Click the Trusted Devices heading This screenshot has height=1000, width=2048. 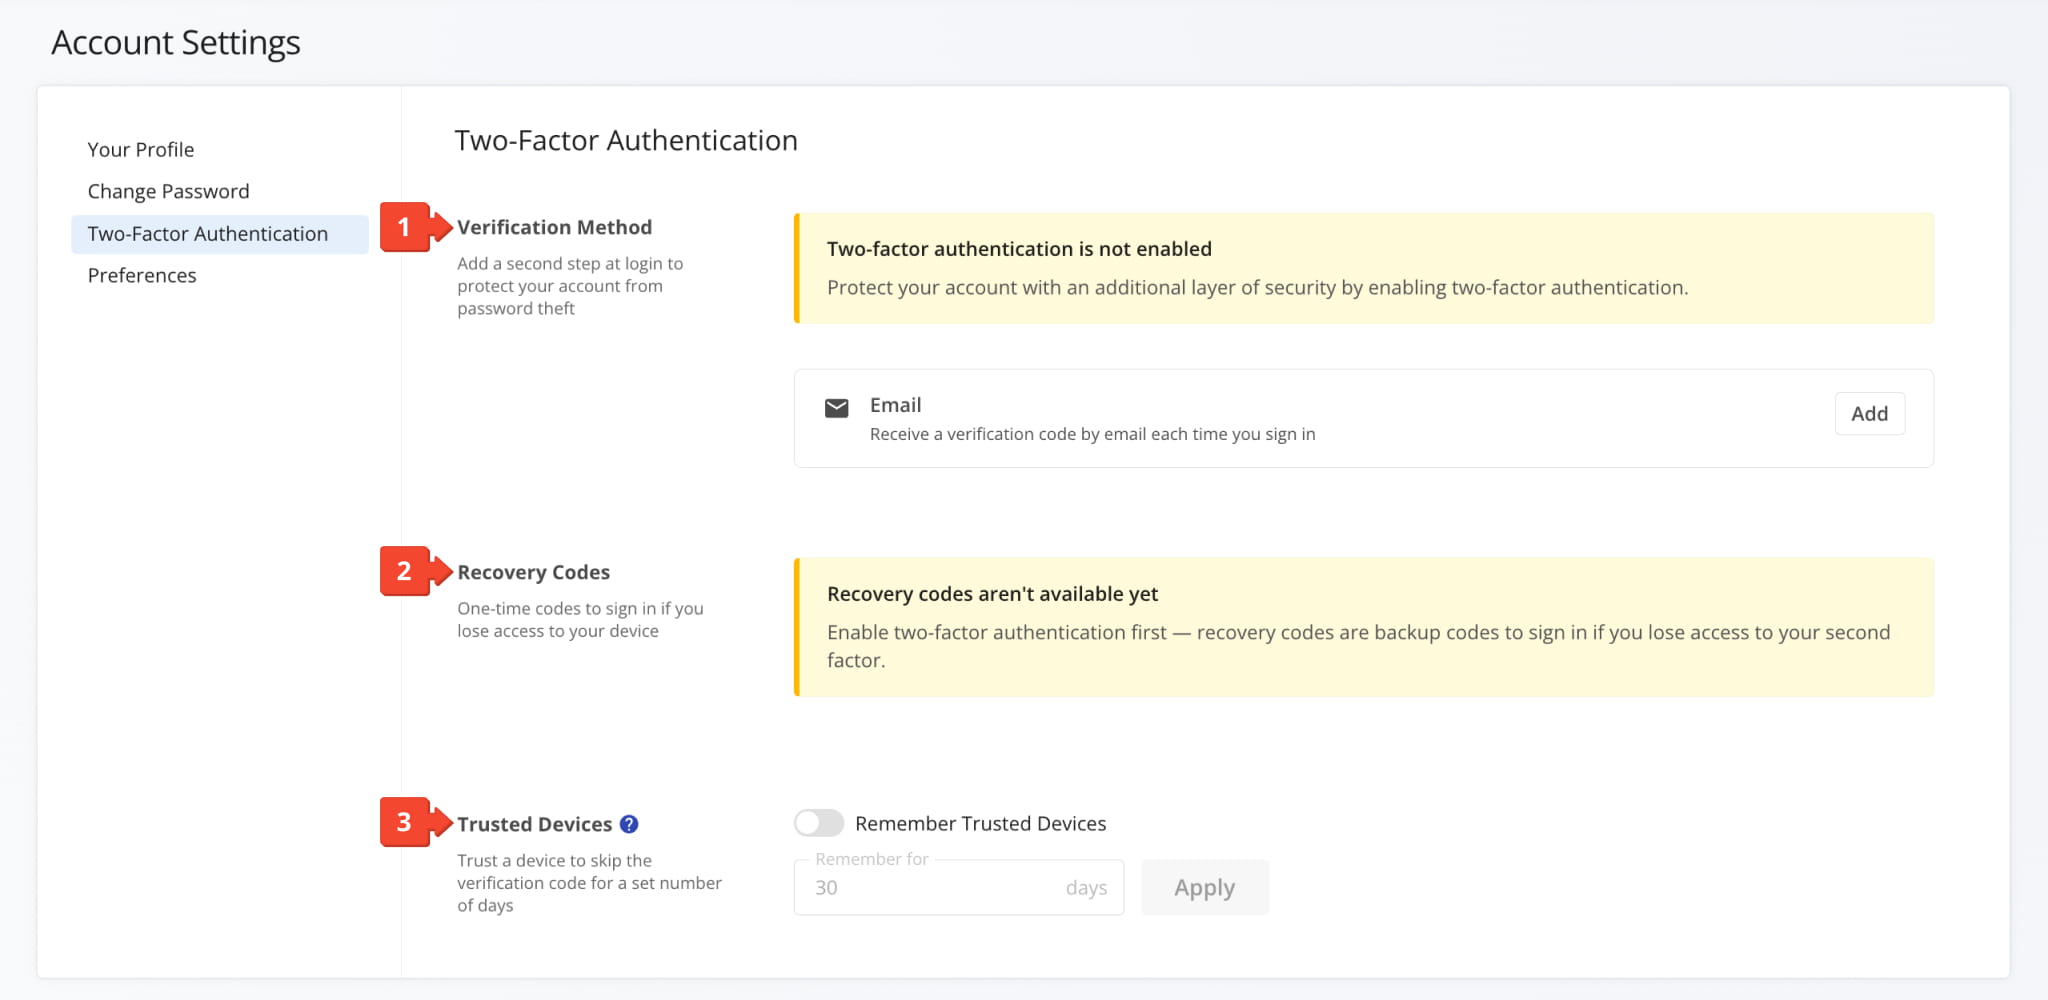[x=534, y=825]
